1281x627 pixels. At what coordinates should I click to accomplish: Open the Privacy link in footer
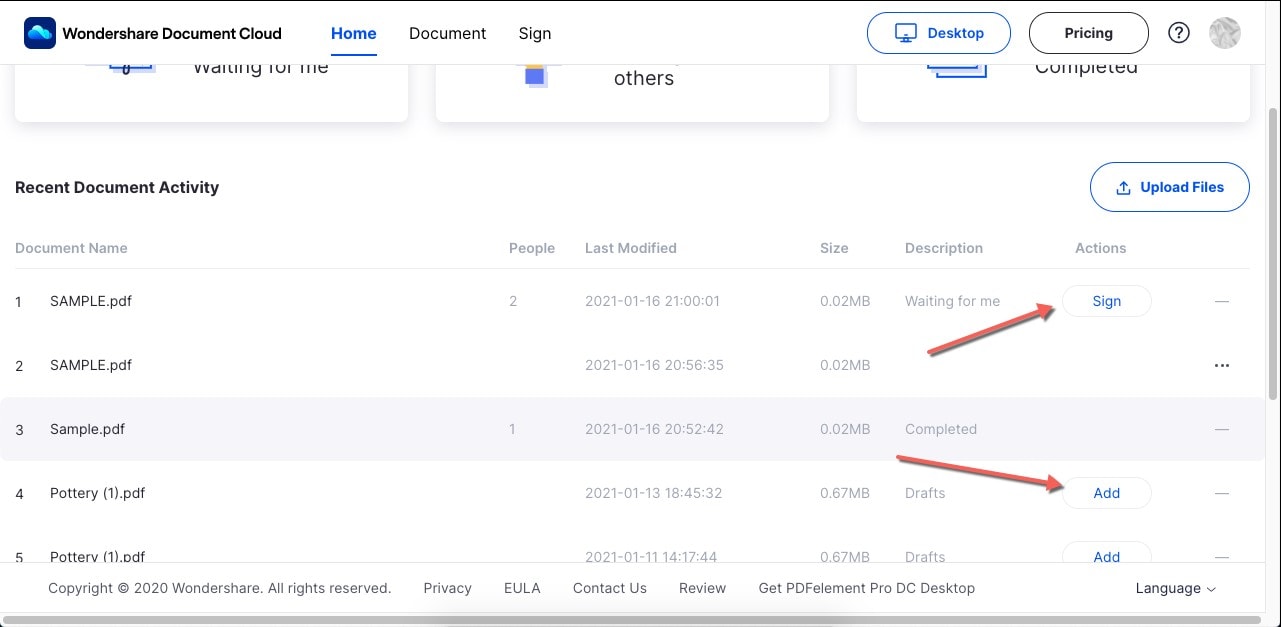pos(447,588)
